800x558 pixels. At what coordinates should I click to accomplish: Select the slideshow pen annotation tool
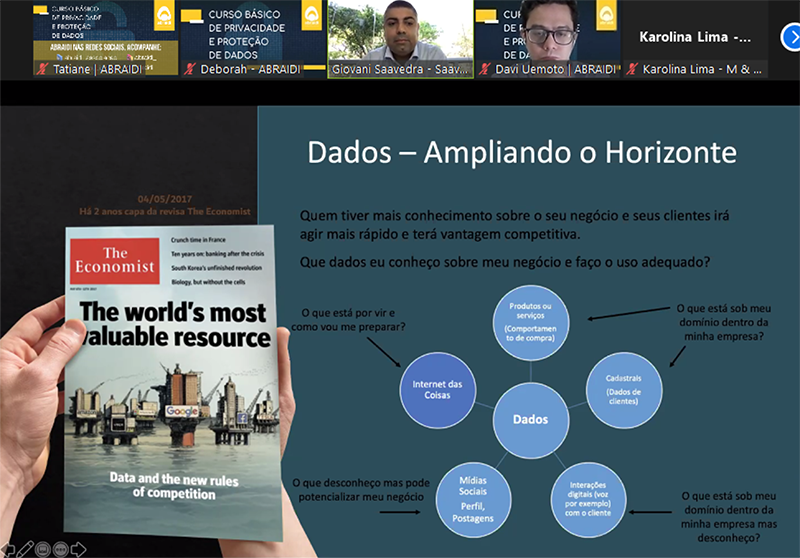point(24,549)
